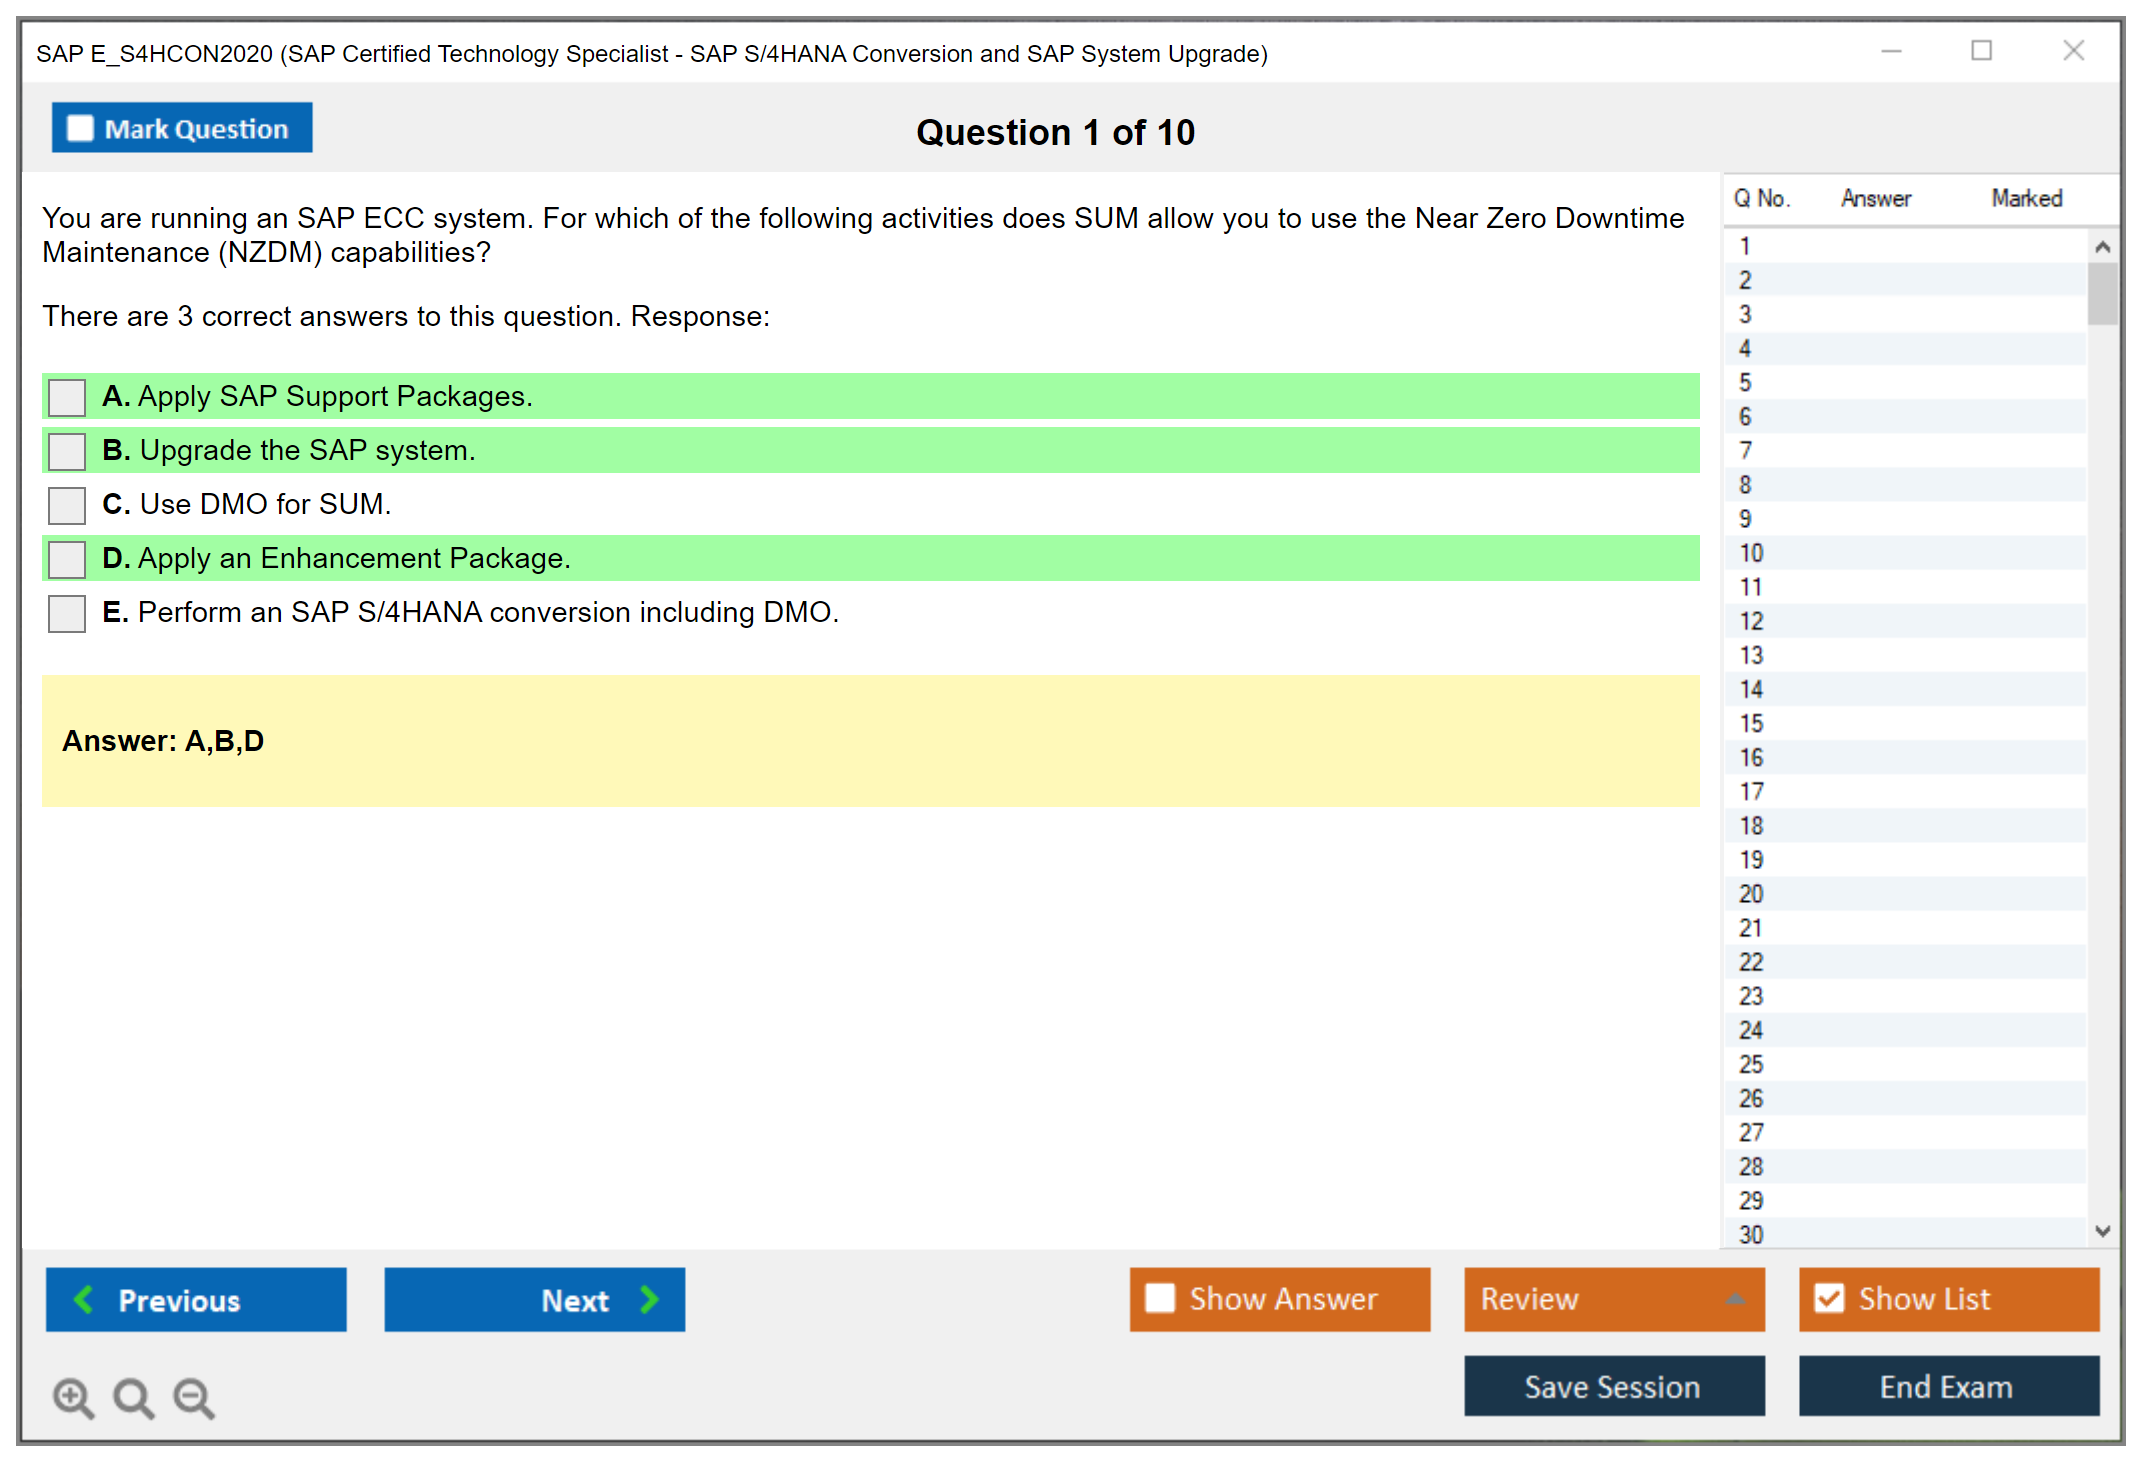Click the Save Session button

pyautogui.click(x=1613, y=1386)
